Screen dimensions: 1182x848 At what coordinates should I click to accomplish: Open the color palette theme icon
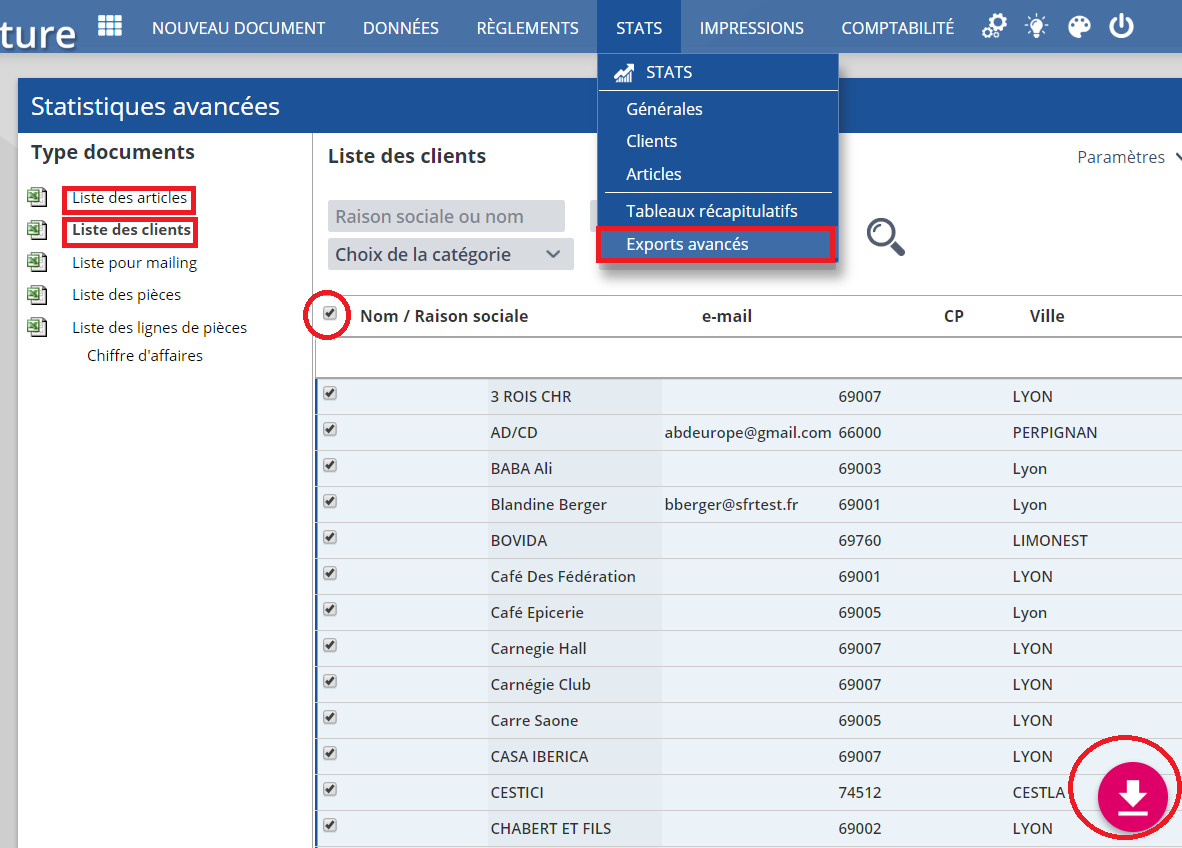click(1079, 27)
